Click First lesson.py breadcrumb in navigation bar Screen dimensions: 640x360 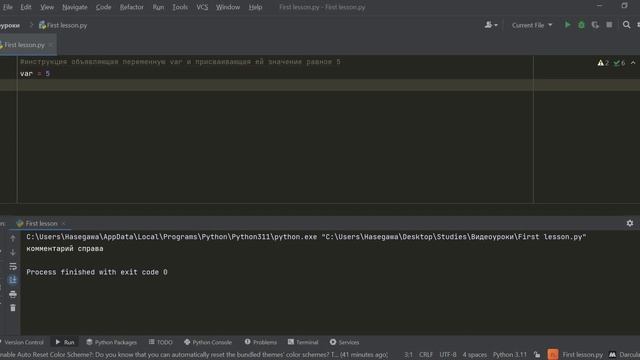pyautogui.click(x=63, y=25)
